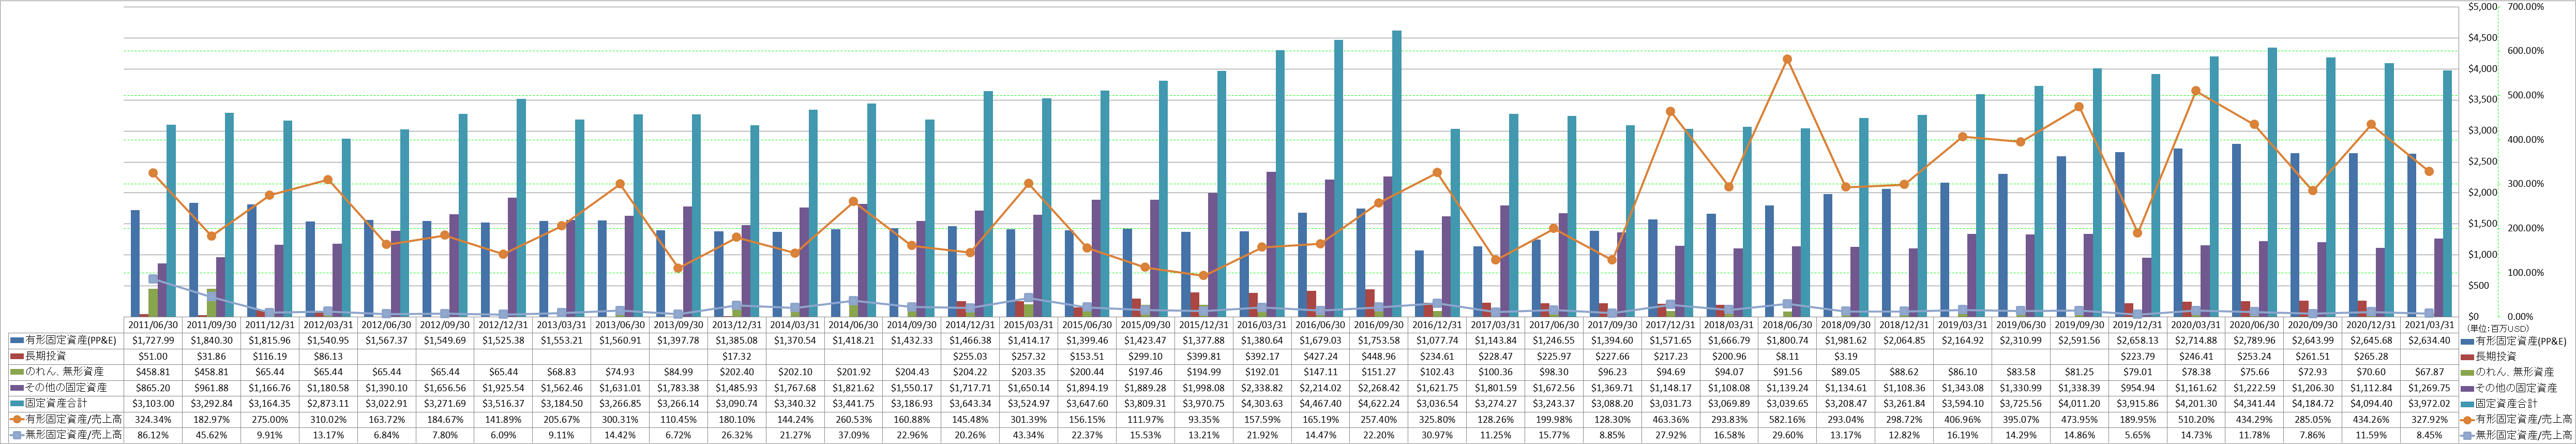Select the $3.19 cell under 2018/09/30
The height and width of the screenshot is (444, 2576).
click(1845, 356)
